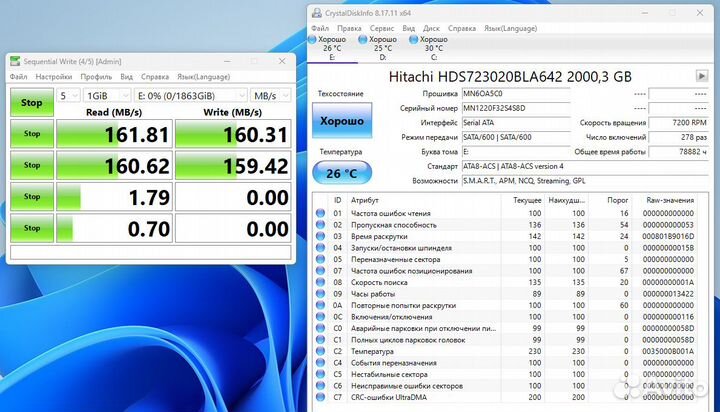Click status icon for Аварийные парковки row
The height and width of the screenshot is (412, 720).
pyautogui.click(x=321, y=328)
